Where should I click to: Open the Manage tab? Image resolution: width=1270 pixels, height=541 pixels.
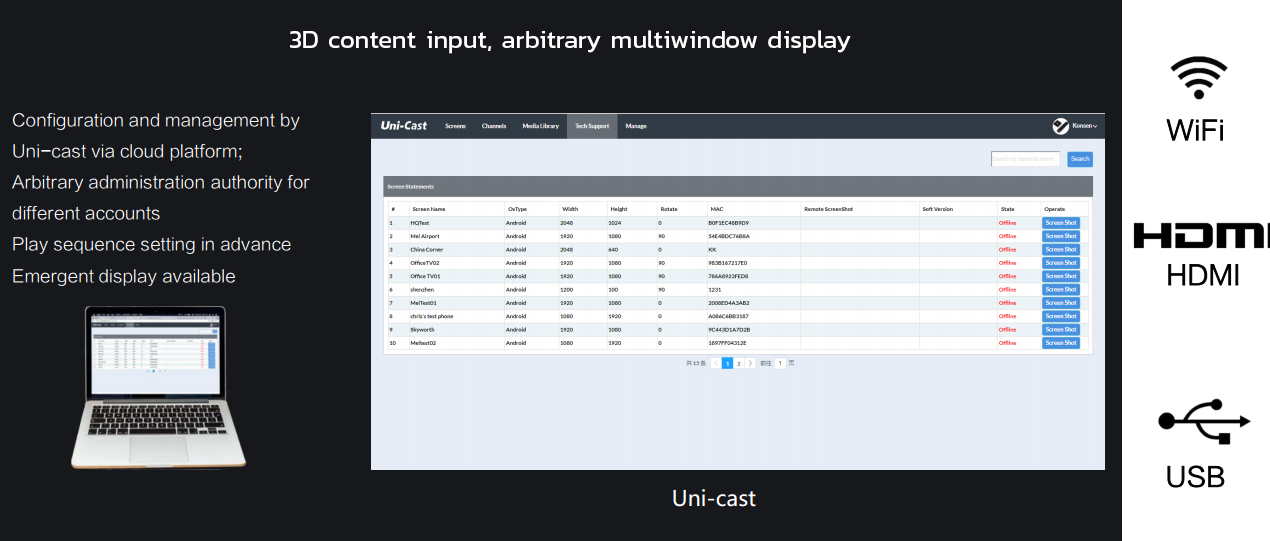pyautogui.click(x=636, y=126)
